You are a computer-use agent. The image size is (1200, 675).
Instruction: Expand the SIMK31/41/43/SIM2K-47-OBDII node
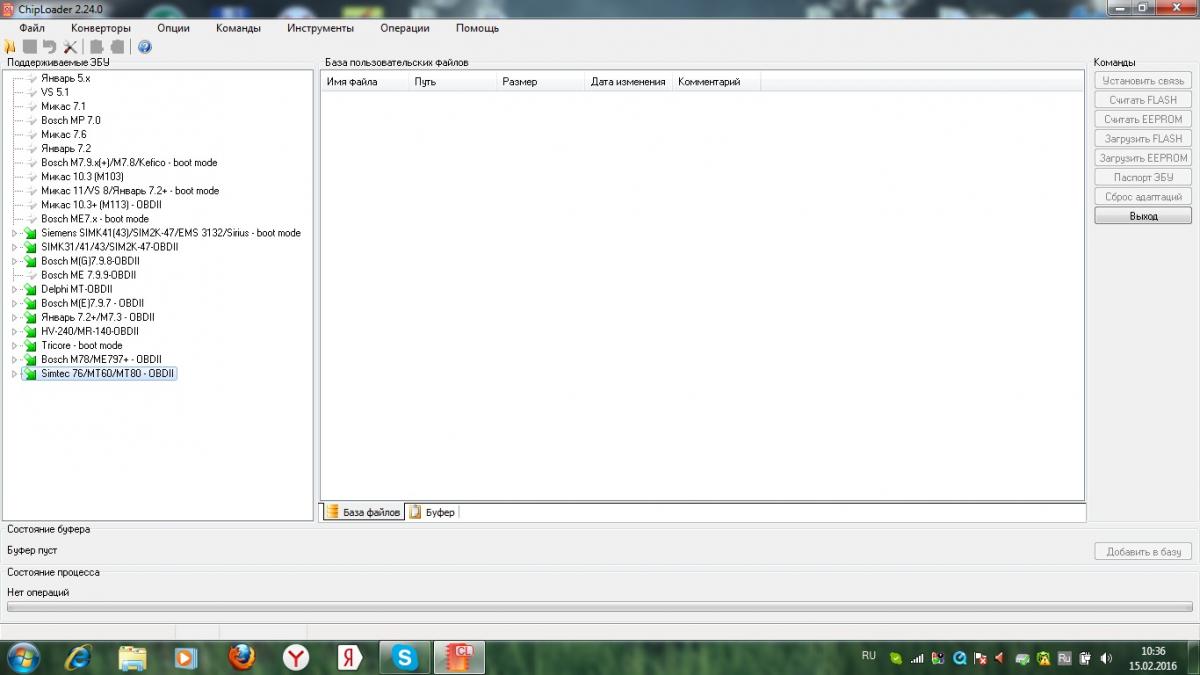[x=14, y=247]
